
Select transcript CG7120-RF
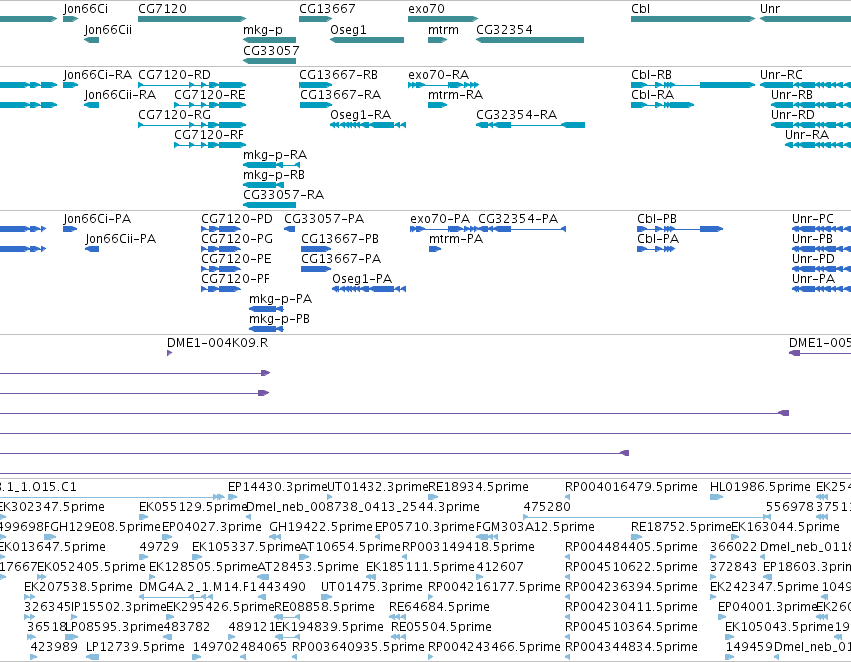click(209, 135)
